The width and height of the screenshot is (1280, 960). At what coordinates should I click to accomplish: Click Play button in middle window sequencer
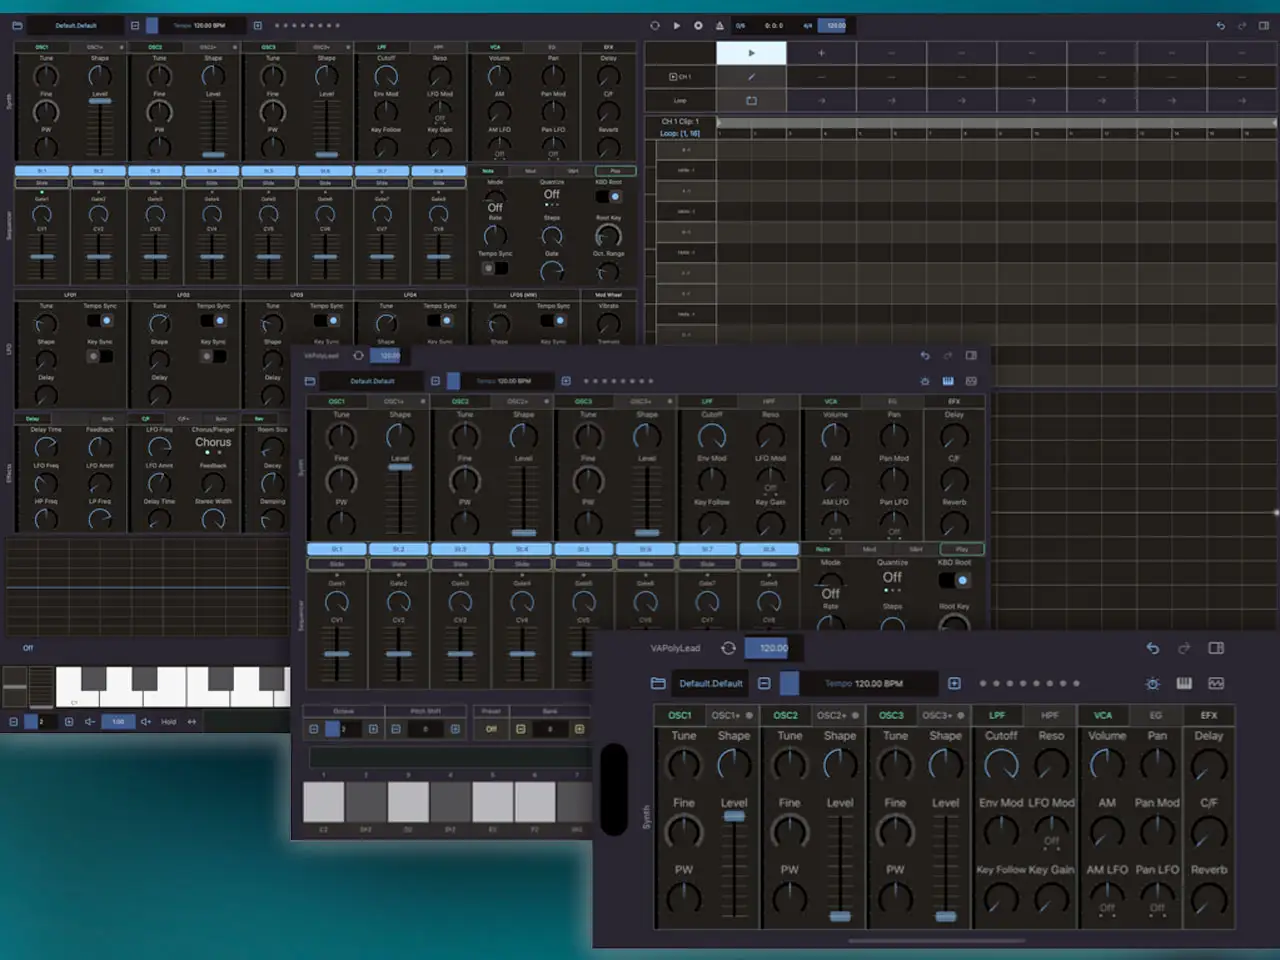962,549
